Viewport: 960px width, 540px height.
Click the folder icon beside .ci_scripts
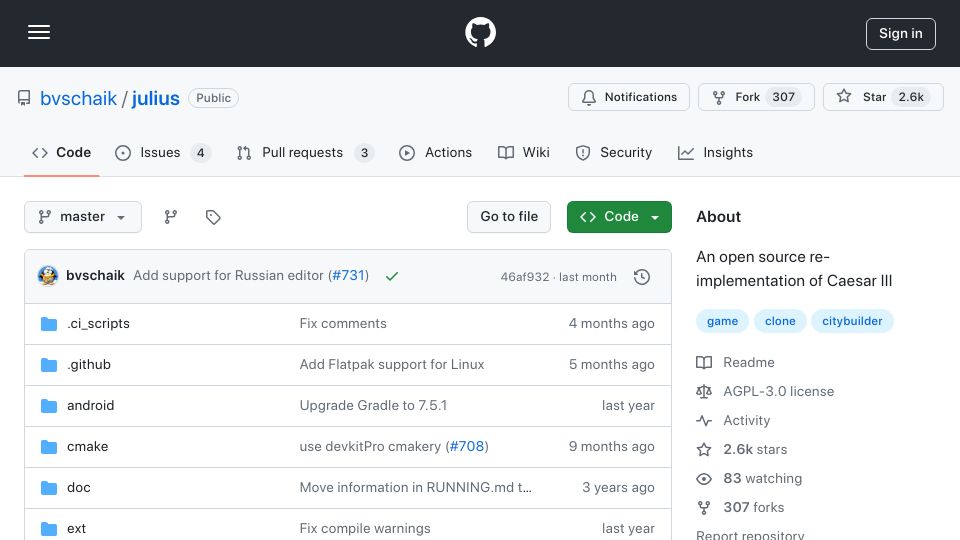click(x=49, y=323)
